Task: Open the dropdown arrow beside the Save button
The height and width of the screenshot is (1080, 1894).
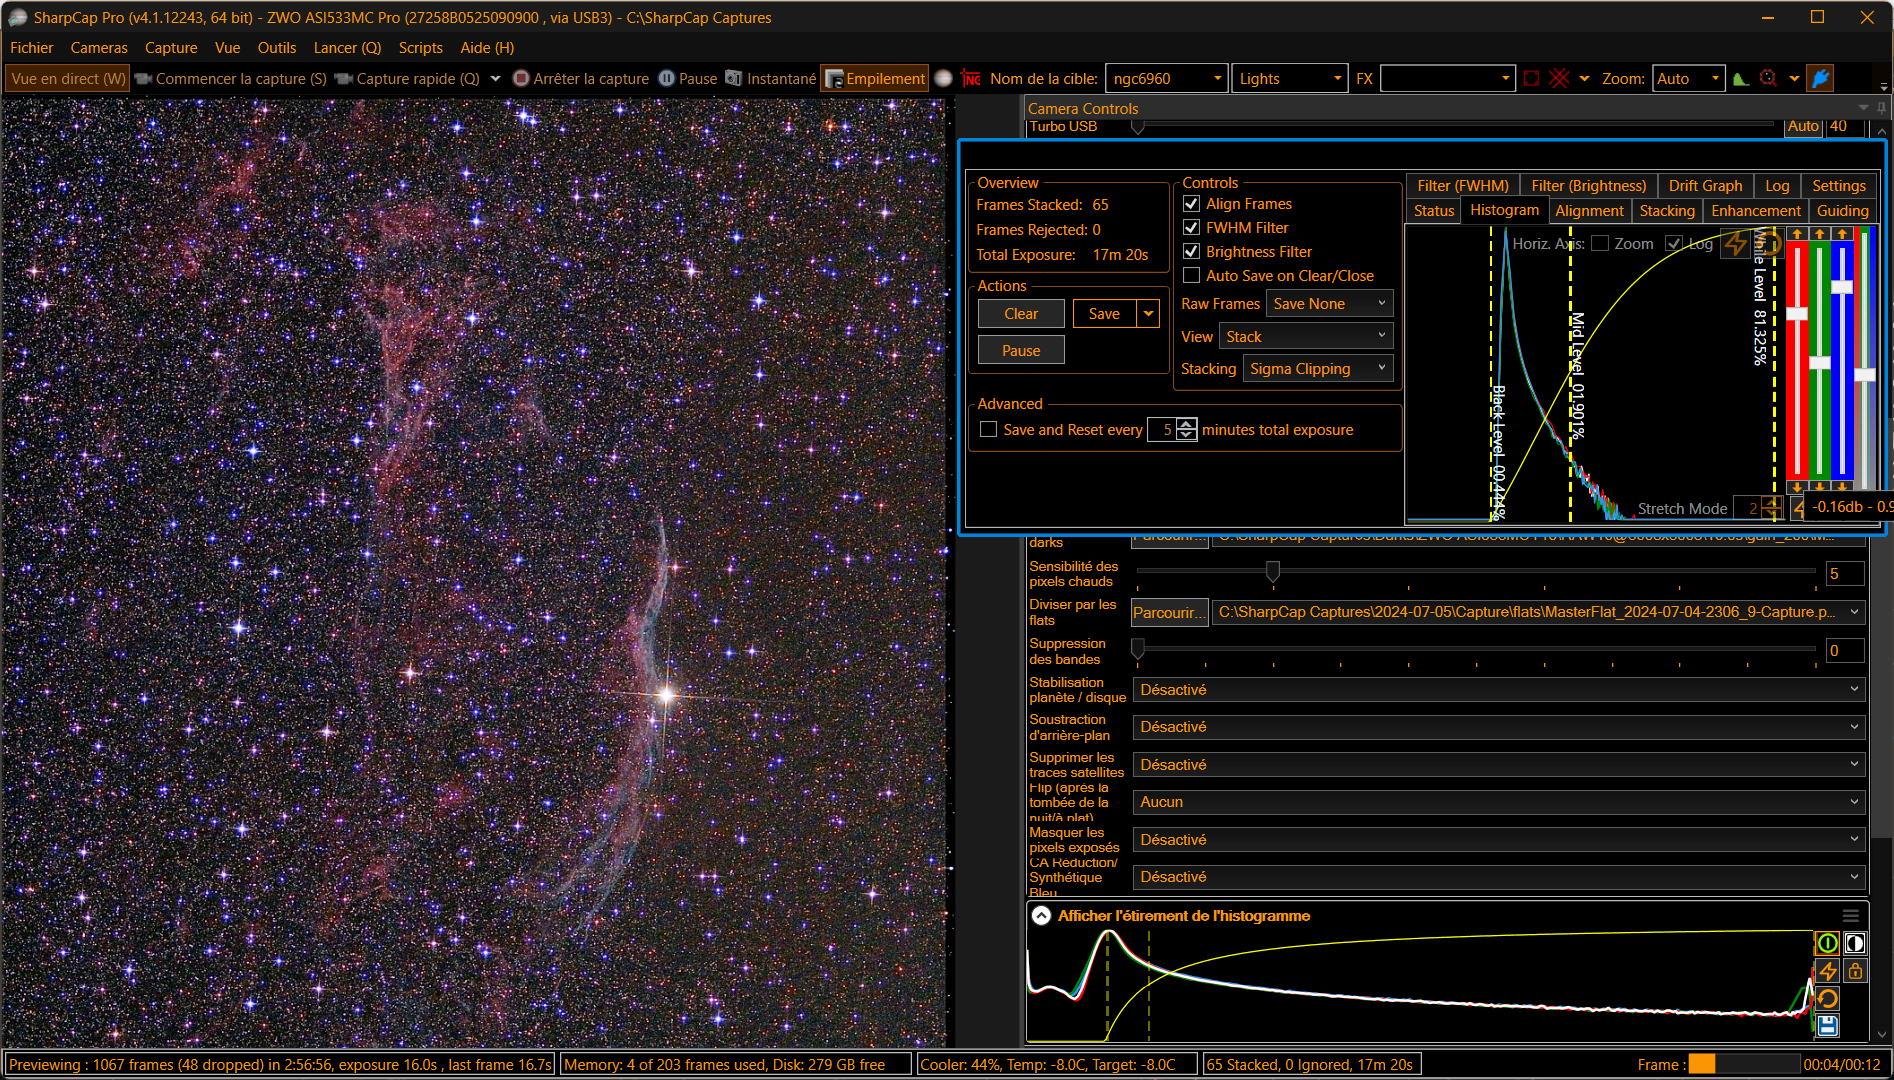Action: click(1148, 313)
